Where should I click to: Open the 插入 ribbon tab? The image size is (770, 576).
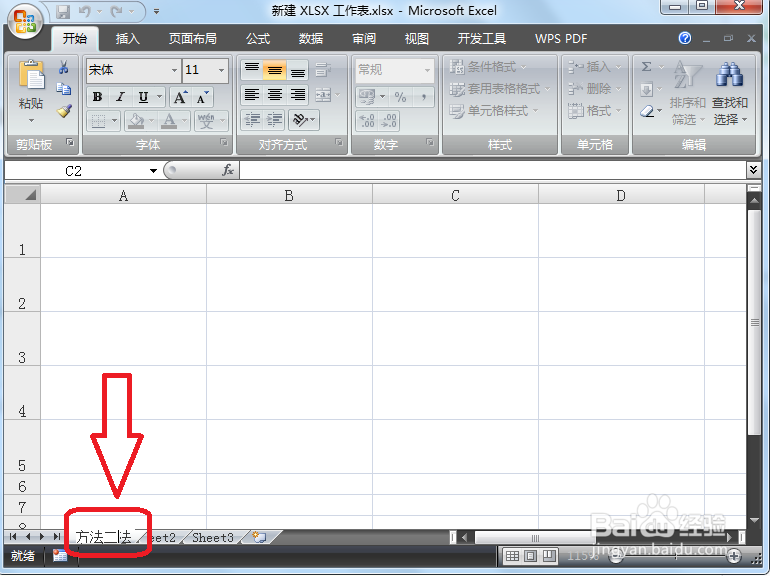128,38
